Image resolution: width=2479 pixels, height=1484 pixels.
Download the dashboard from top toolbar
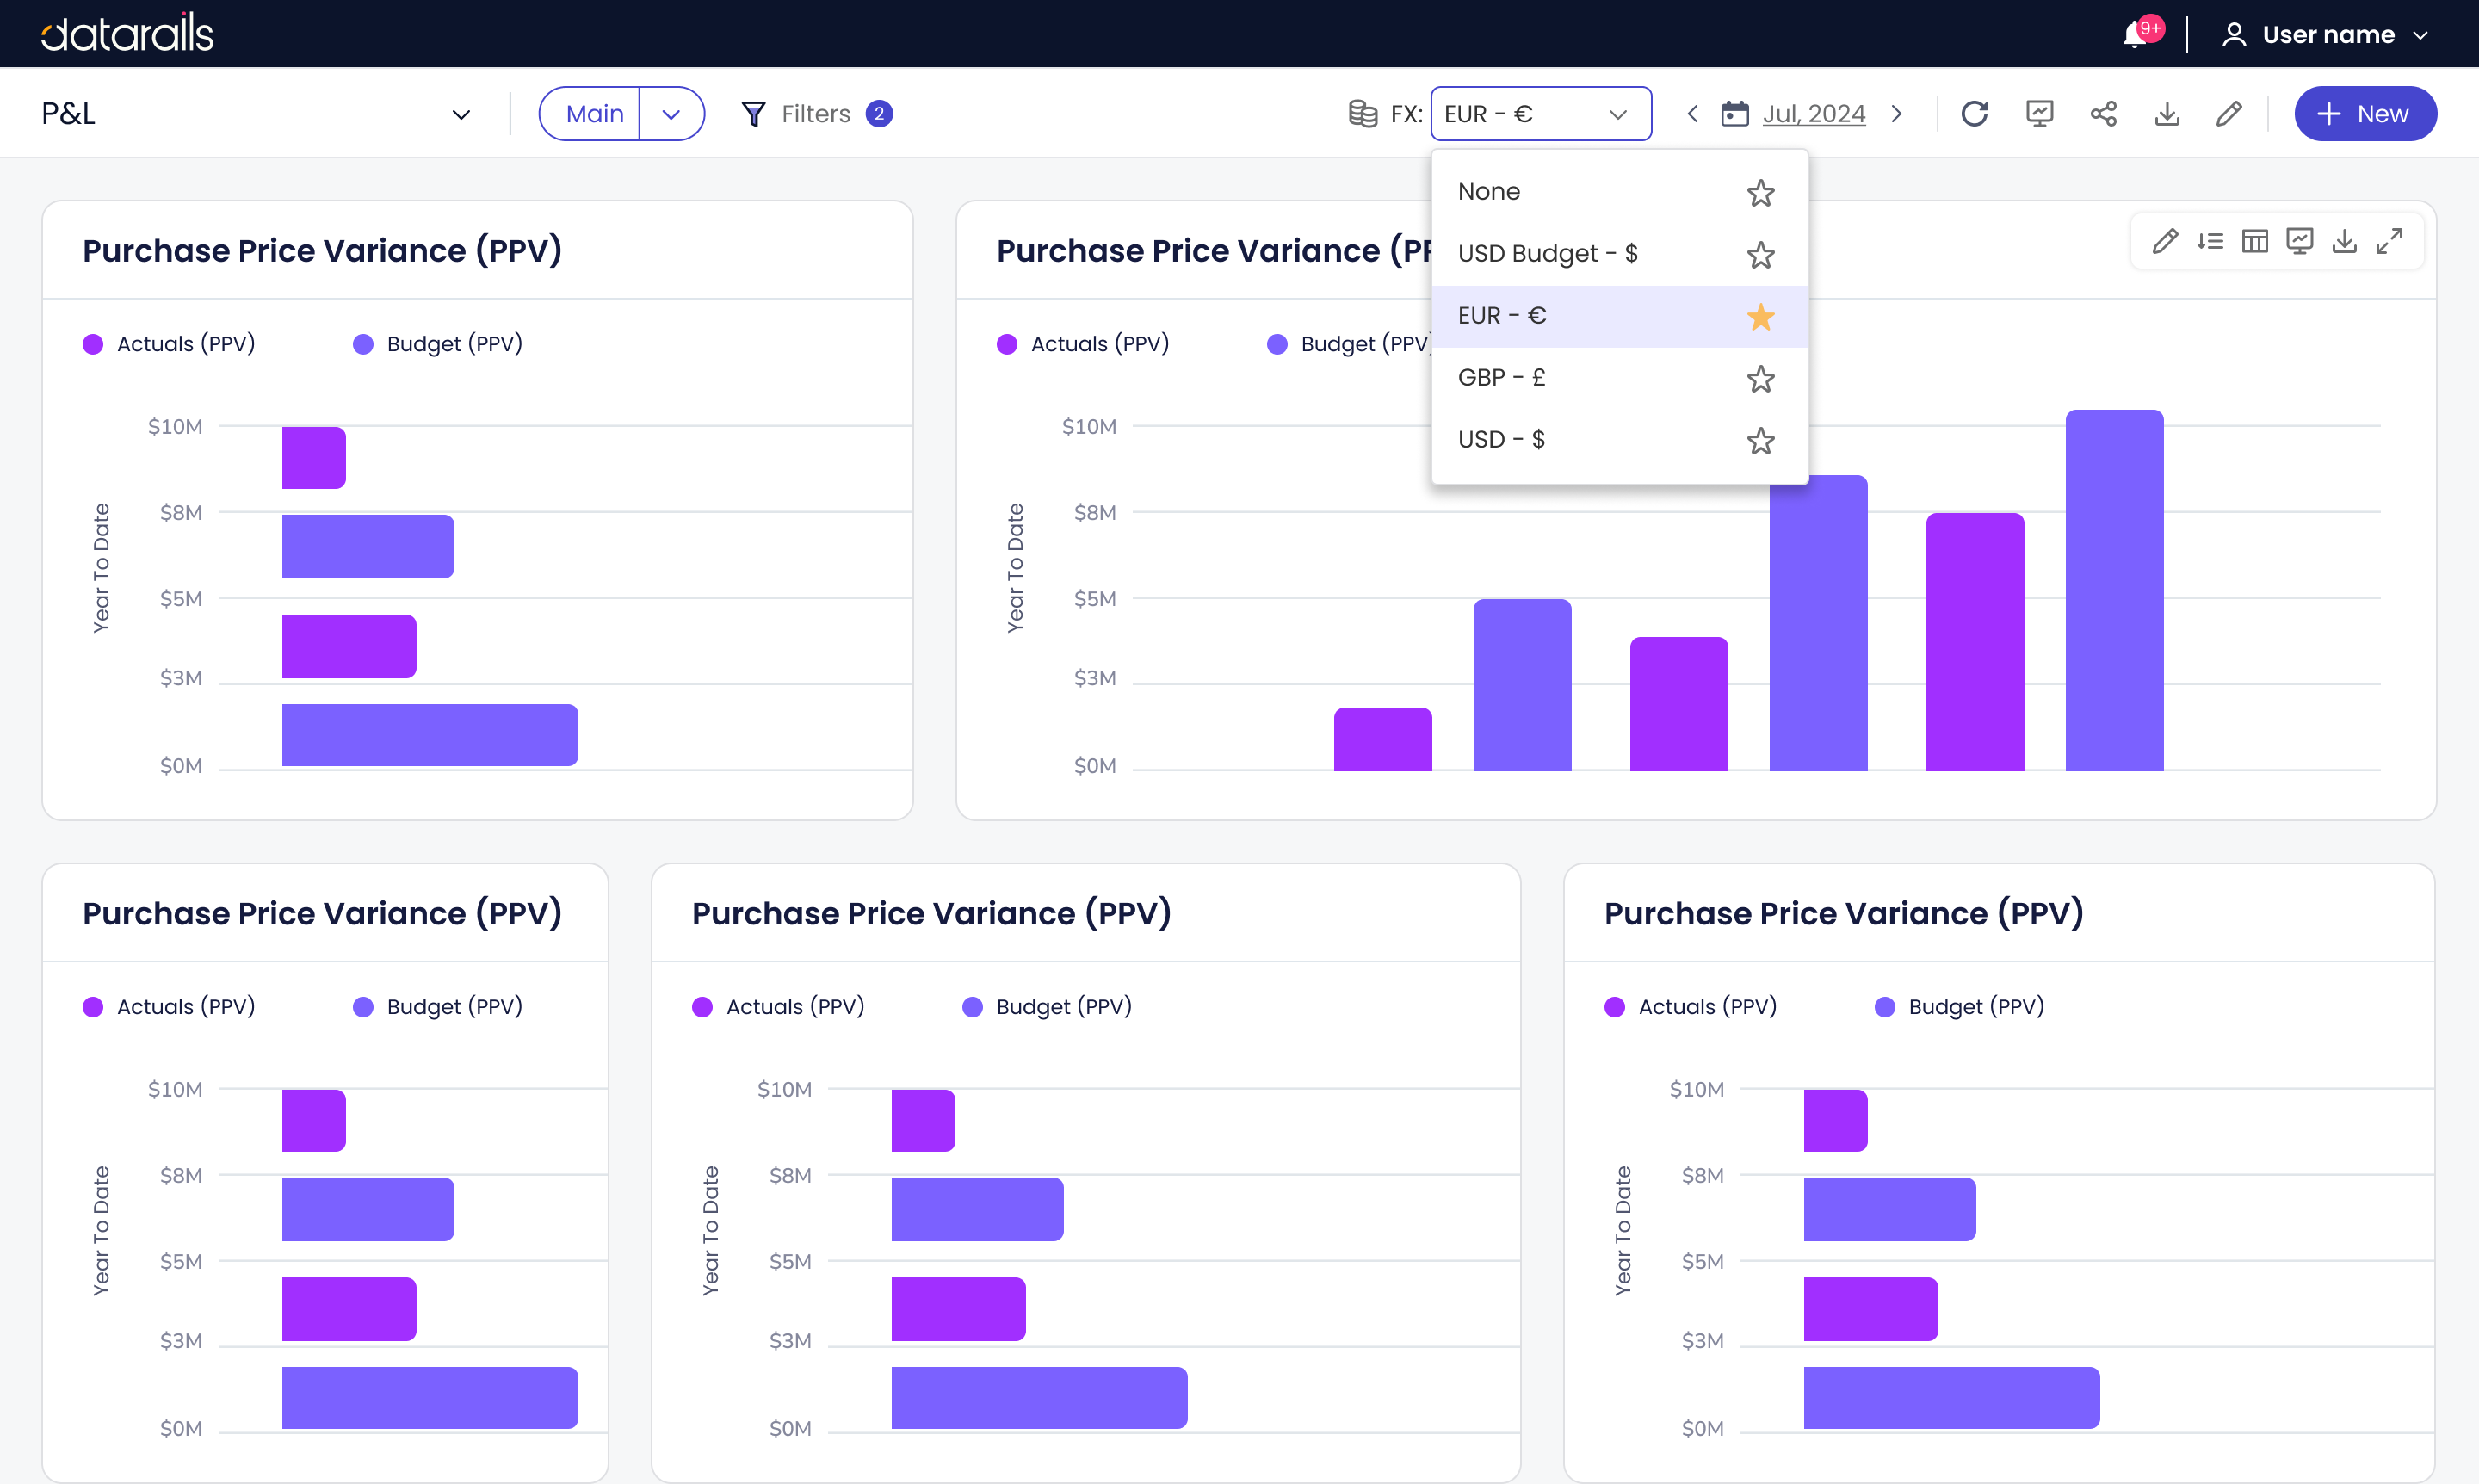tap(2166, 114)
